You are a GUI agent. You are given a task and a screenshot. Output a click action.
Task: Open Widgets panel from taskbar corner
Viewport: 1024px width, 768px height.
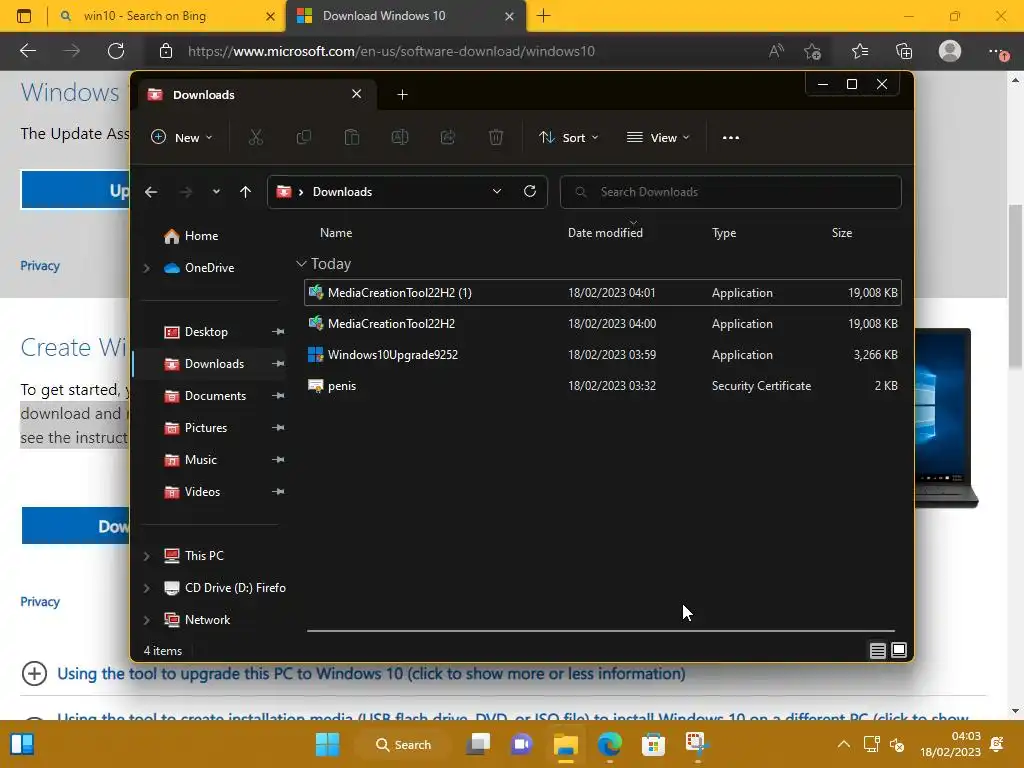click(22, 744)
